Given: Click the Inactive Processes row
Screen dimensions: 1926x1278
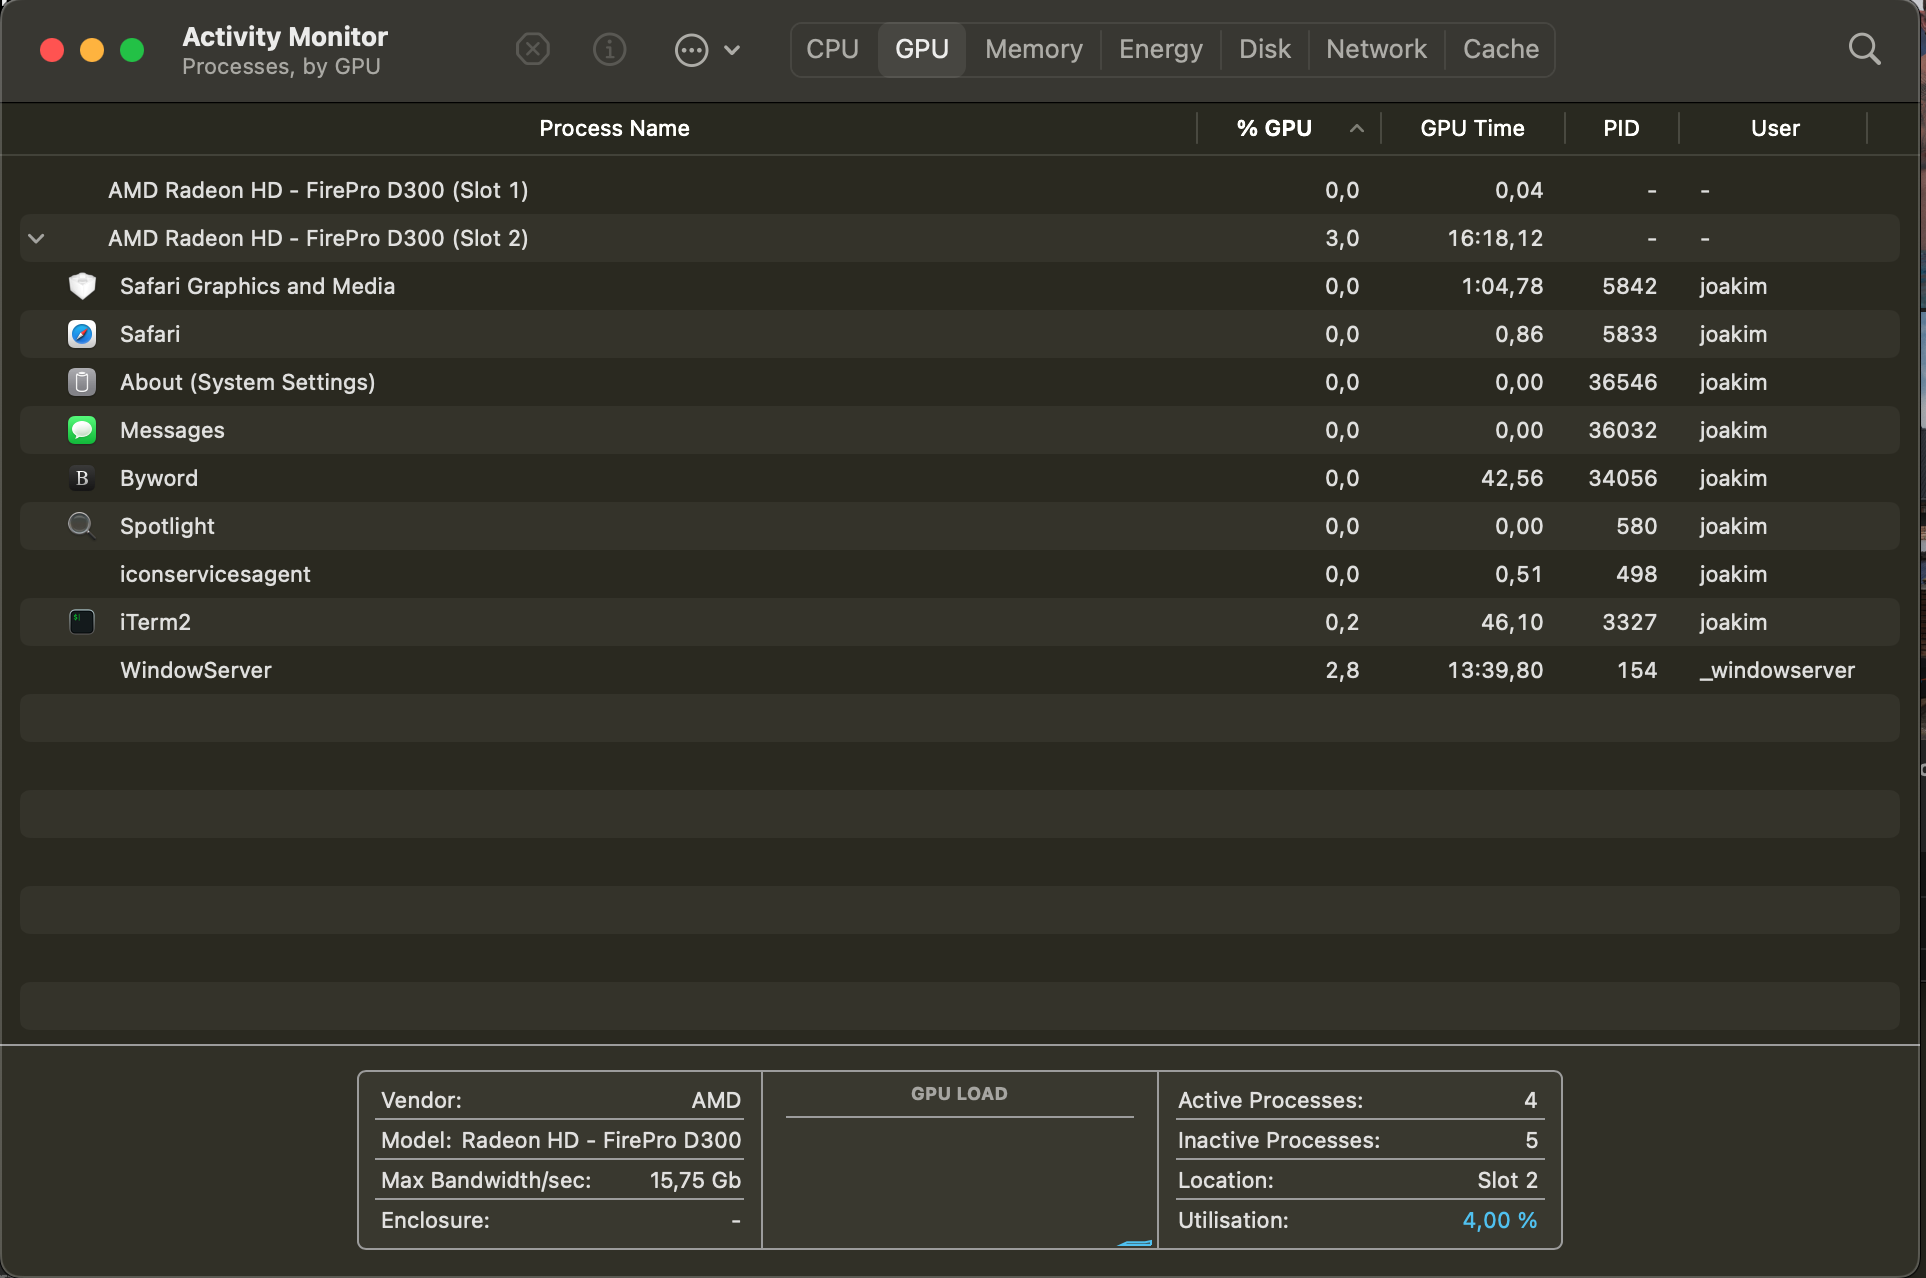Looking at the screenshot, I should pyautogui.click(x=1359, y=1140).
